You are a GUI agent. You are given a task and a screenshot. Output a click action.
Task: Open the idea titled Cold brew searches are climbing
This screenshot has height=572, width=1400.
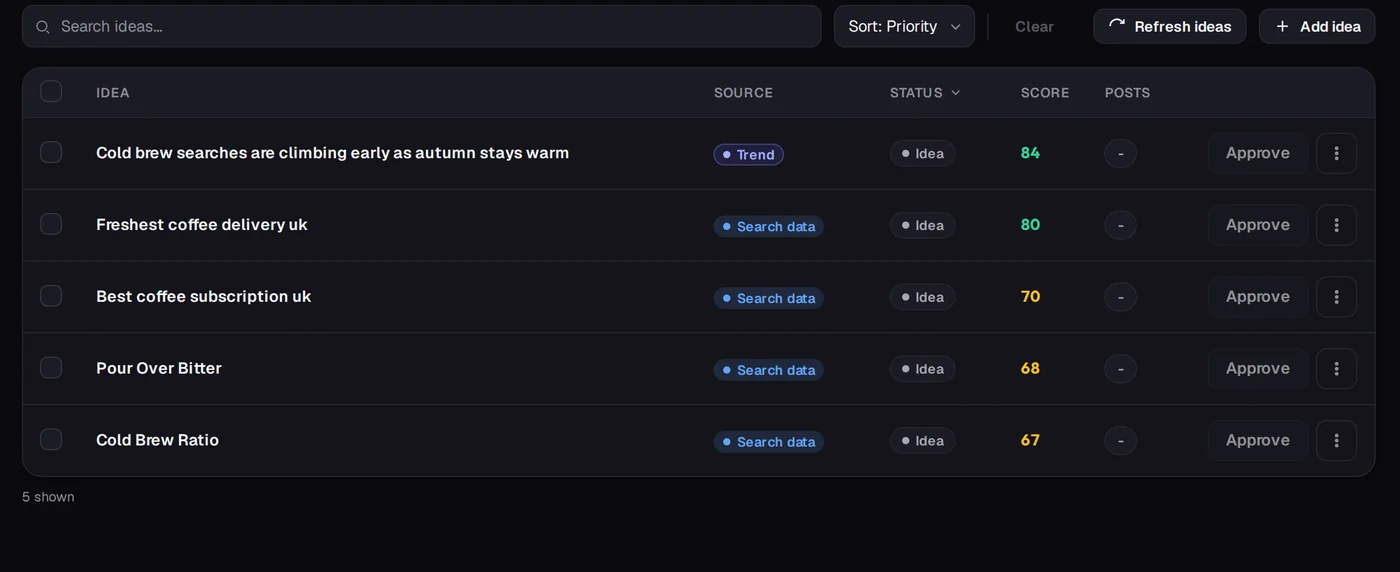click(332, 153)
